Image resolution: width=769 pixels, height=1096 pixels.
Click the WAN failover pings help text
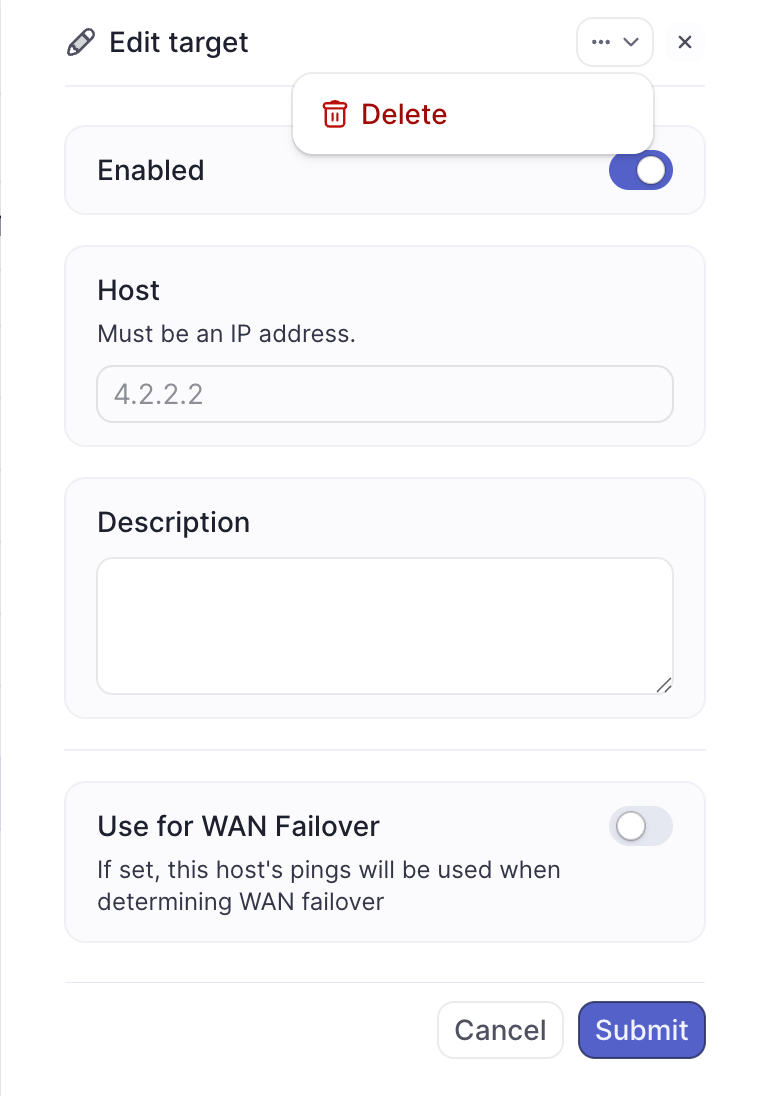329,886
